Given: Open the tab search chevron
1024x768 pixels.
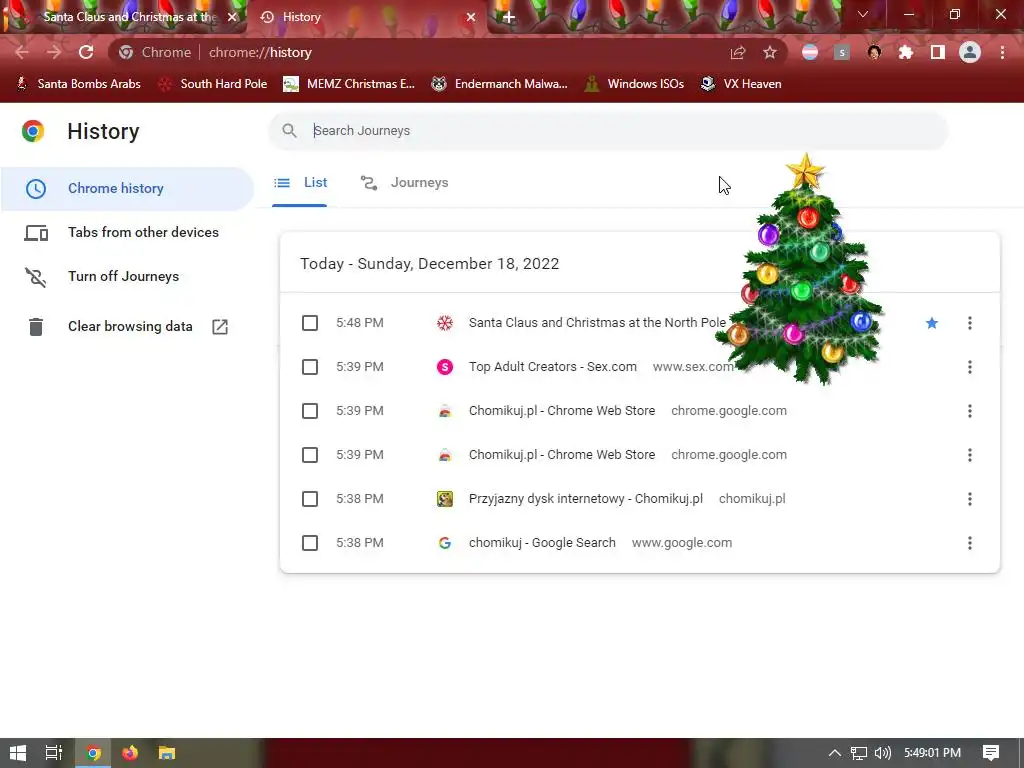Looking at the screenshot, I should [x=863, y=14].
